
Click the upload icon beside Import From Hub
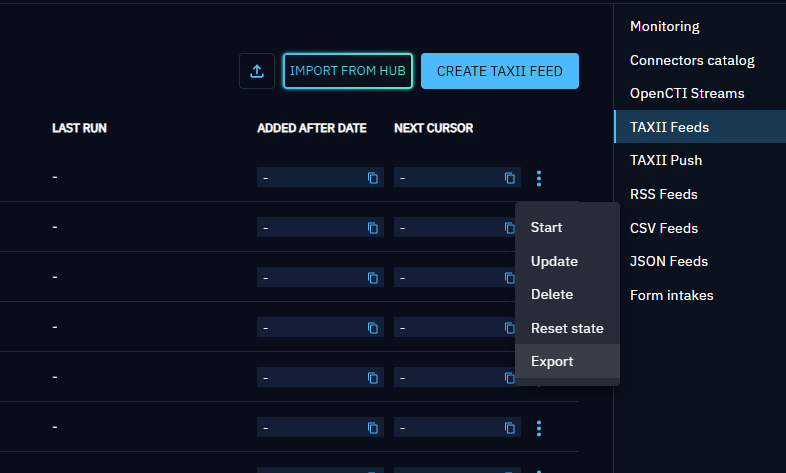click(257, 71)
